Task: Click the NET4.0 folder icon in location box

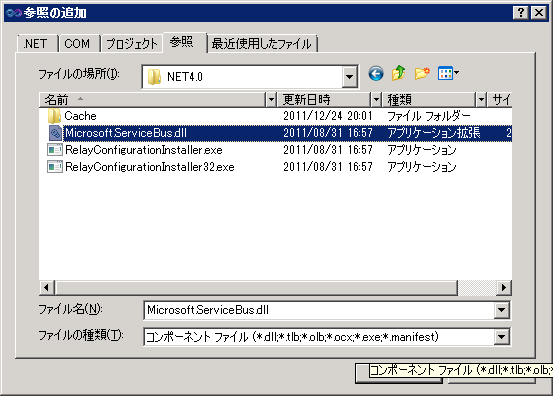Action: click(154, 77)
